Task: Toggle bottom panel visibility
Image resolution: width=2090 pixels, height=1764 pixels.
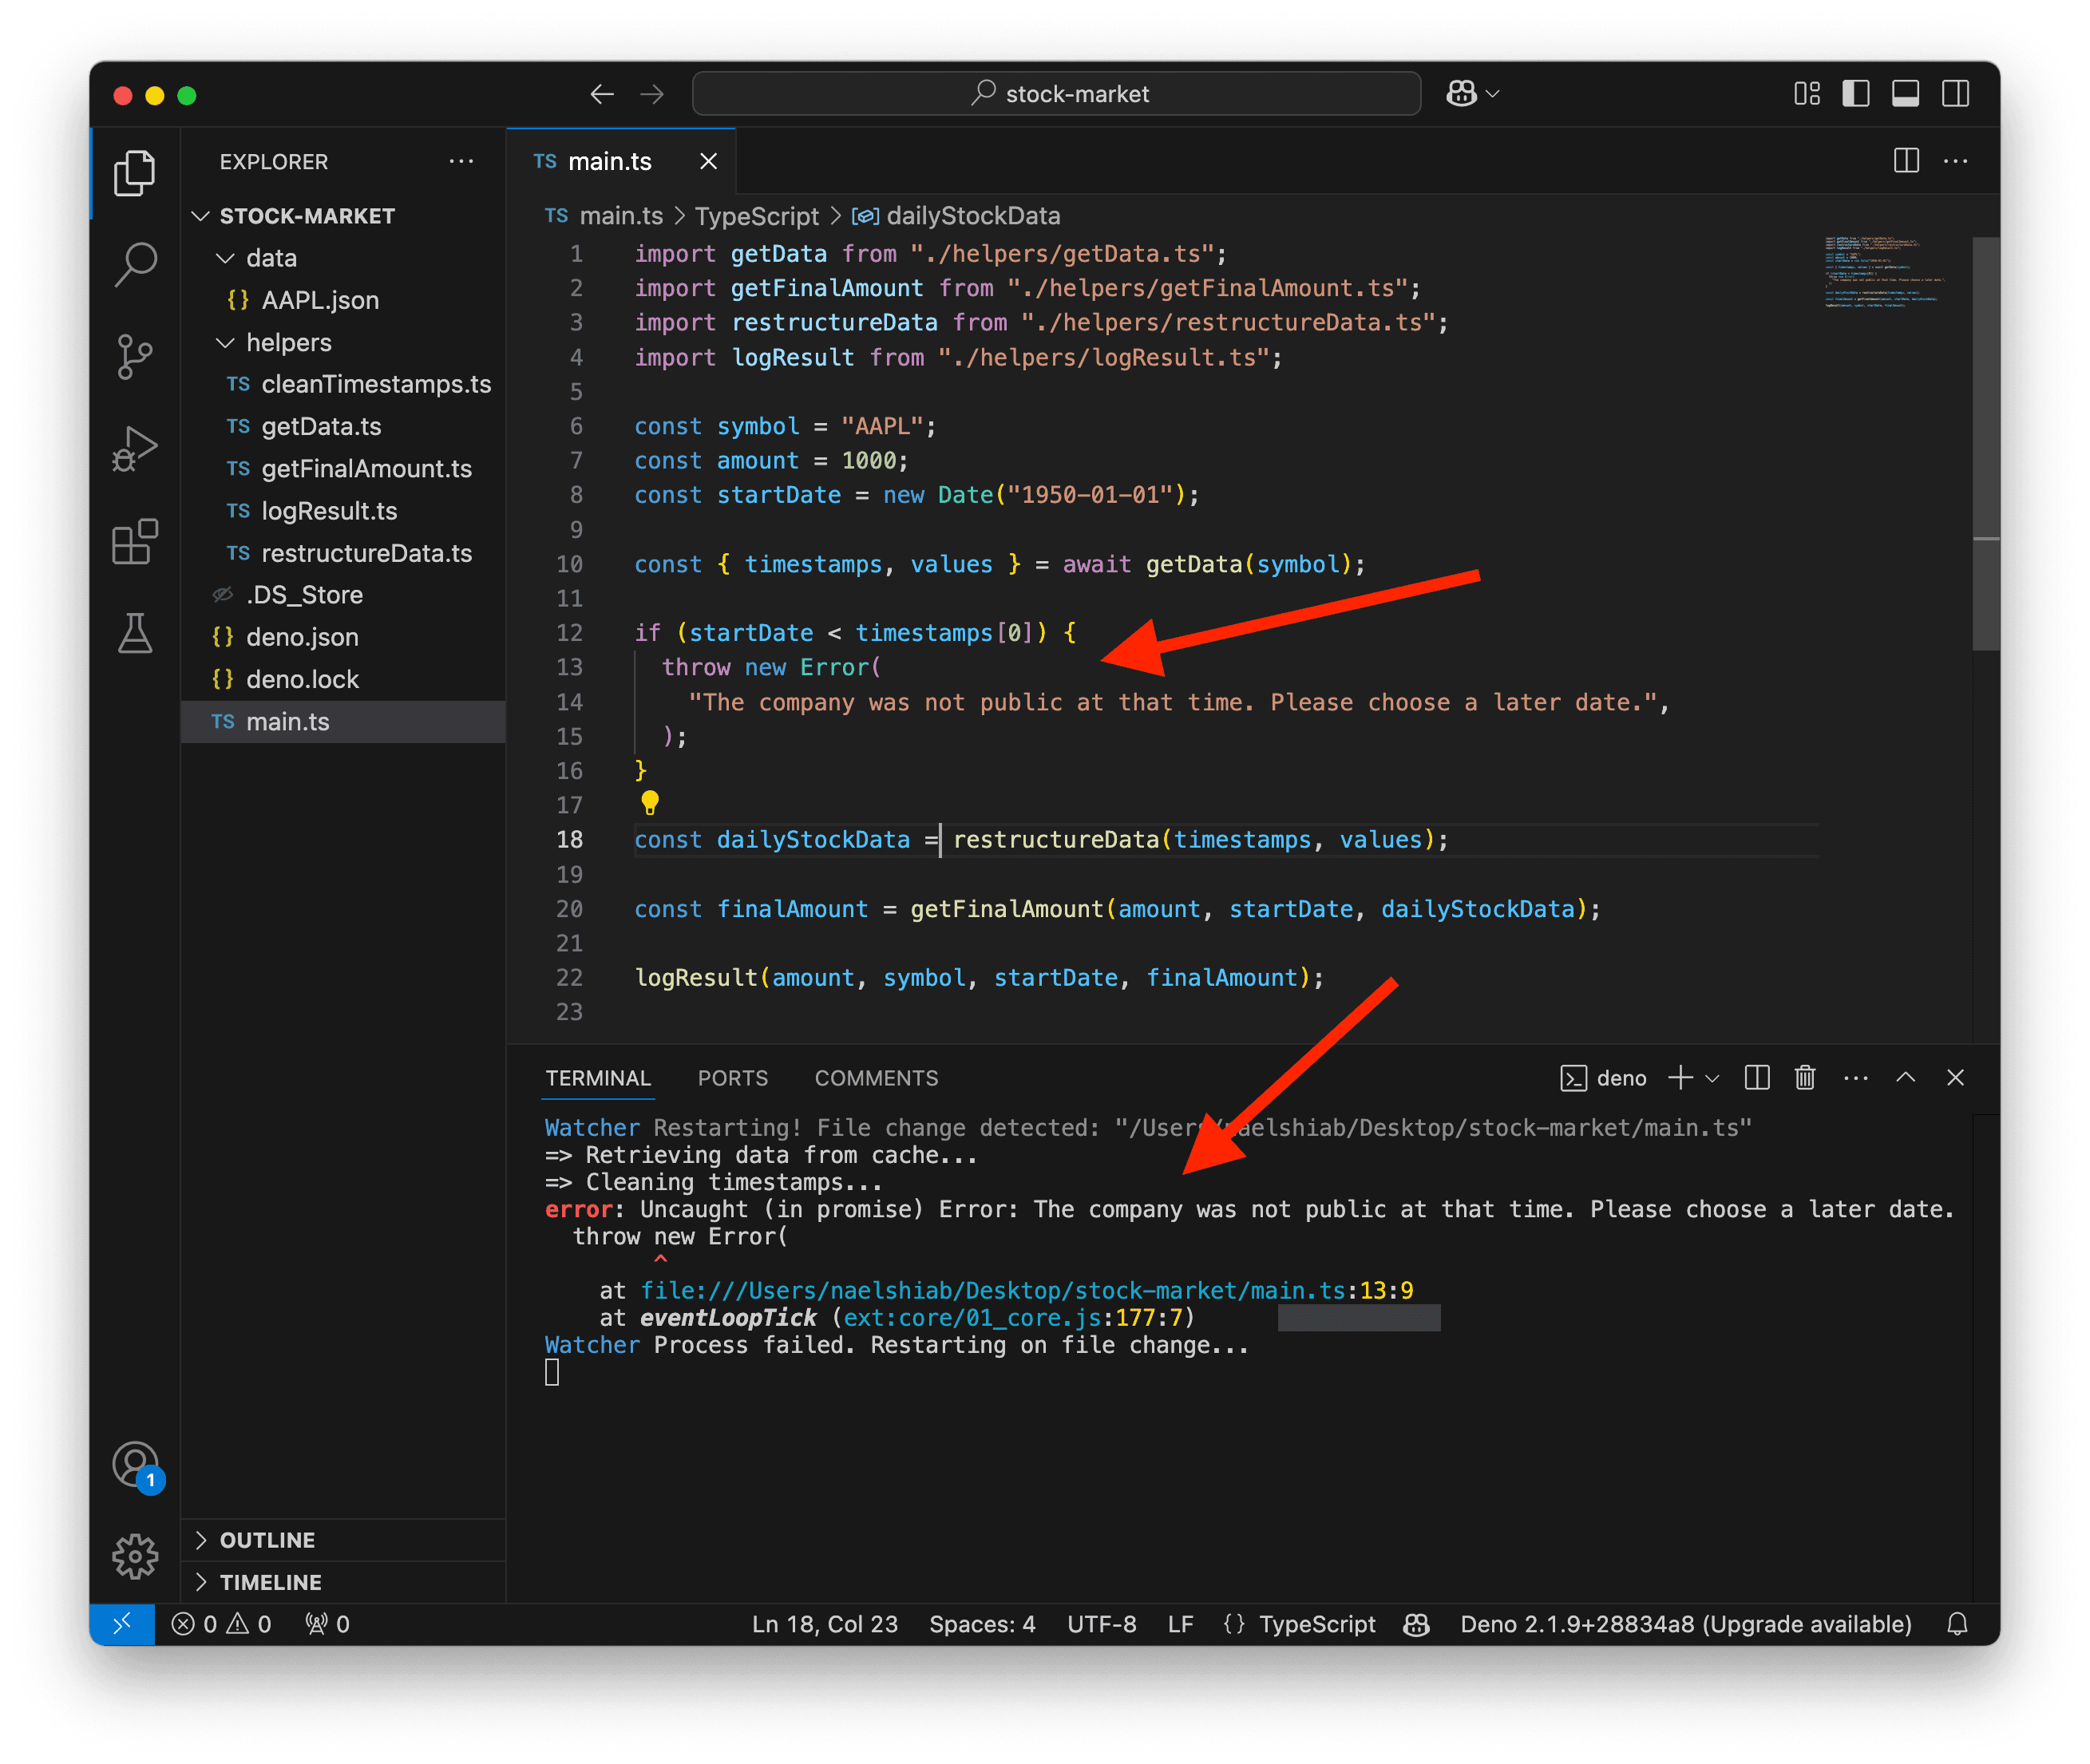Action: (x=1906, y=94)
